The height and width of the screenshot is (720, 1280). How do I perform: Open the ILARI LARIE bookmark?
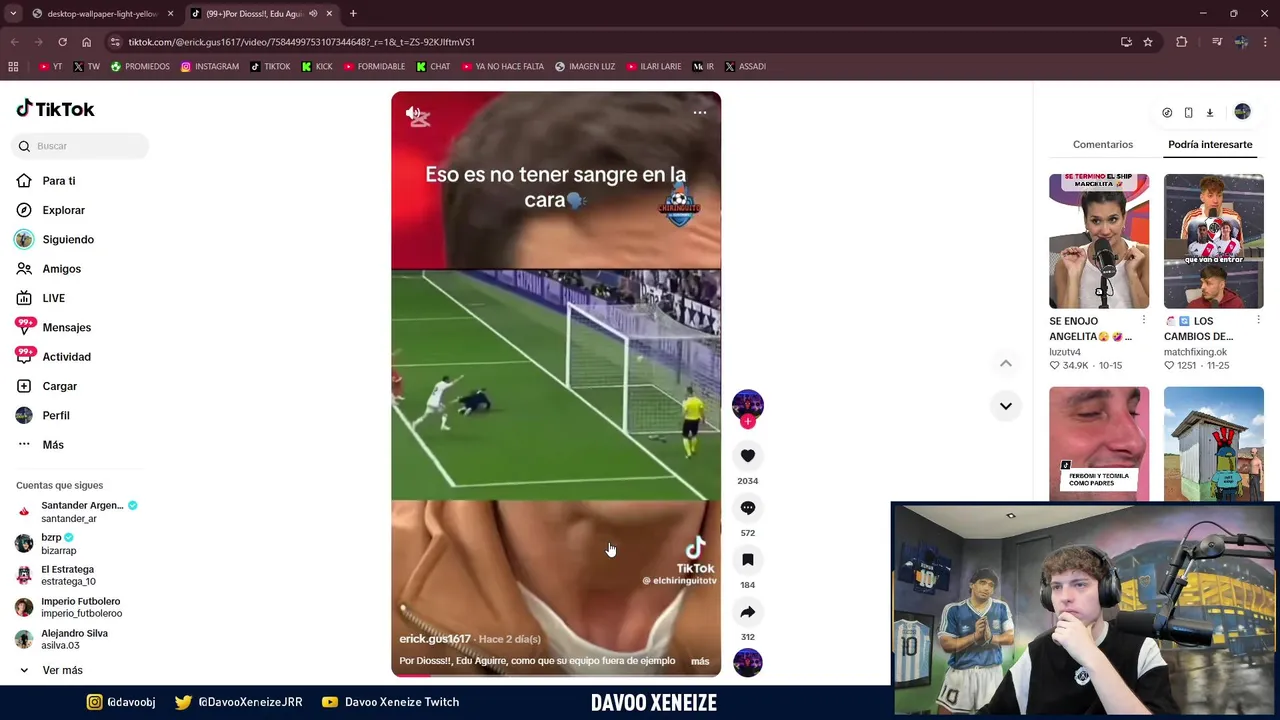tap(654, 67)
